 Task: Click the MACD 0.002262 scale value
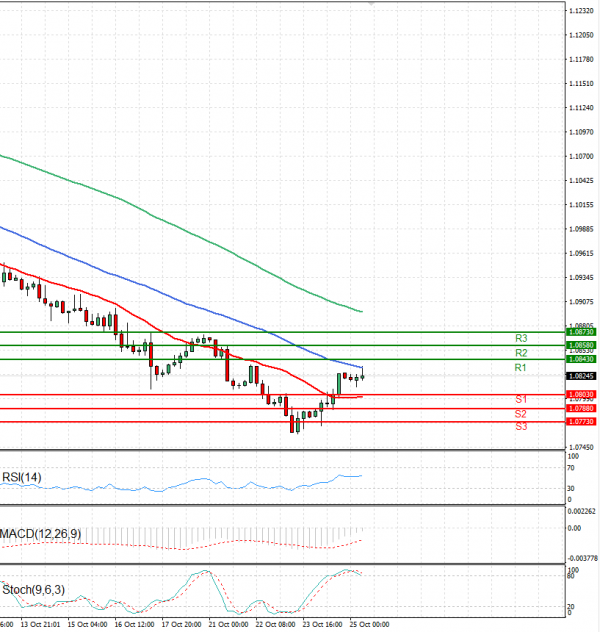tap(581, 511)
